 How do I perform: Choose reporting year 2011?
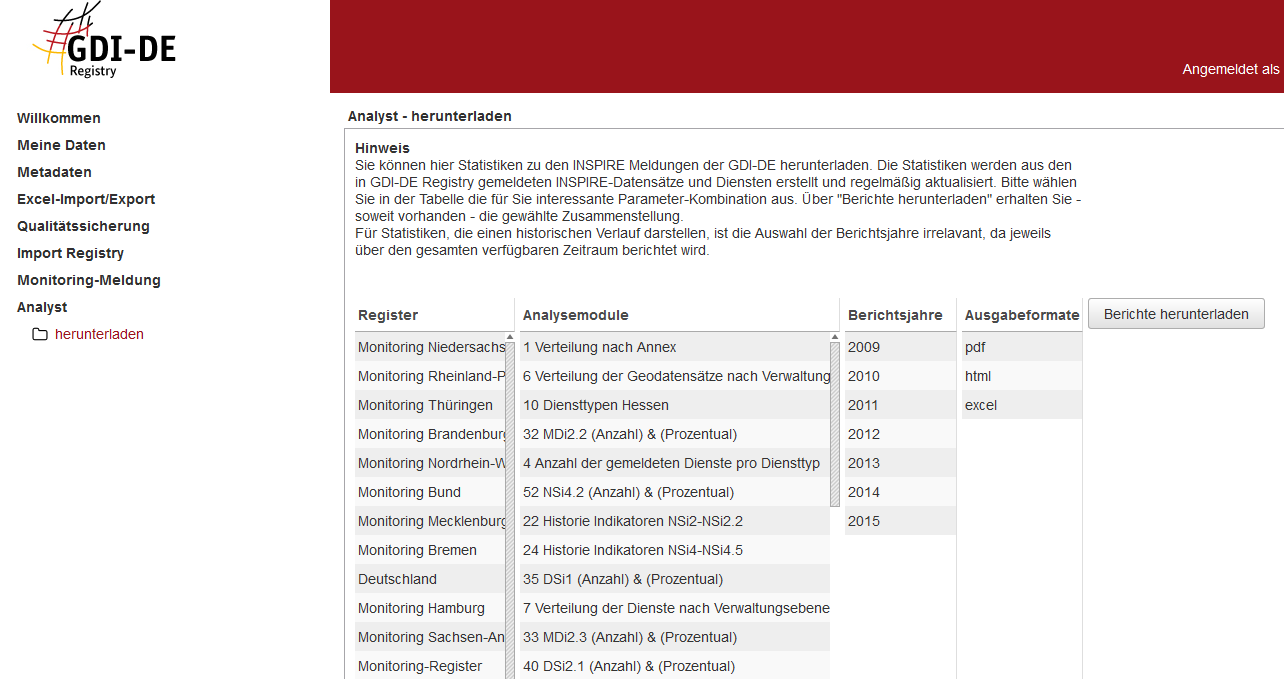900,405
